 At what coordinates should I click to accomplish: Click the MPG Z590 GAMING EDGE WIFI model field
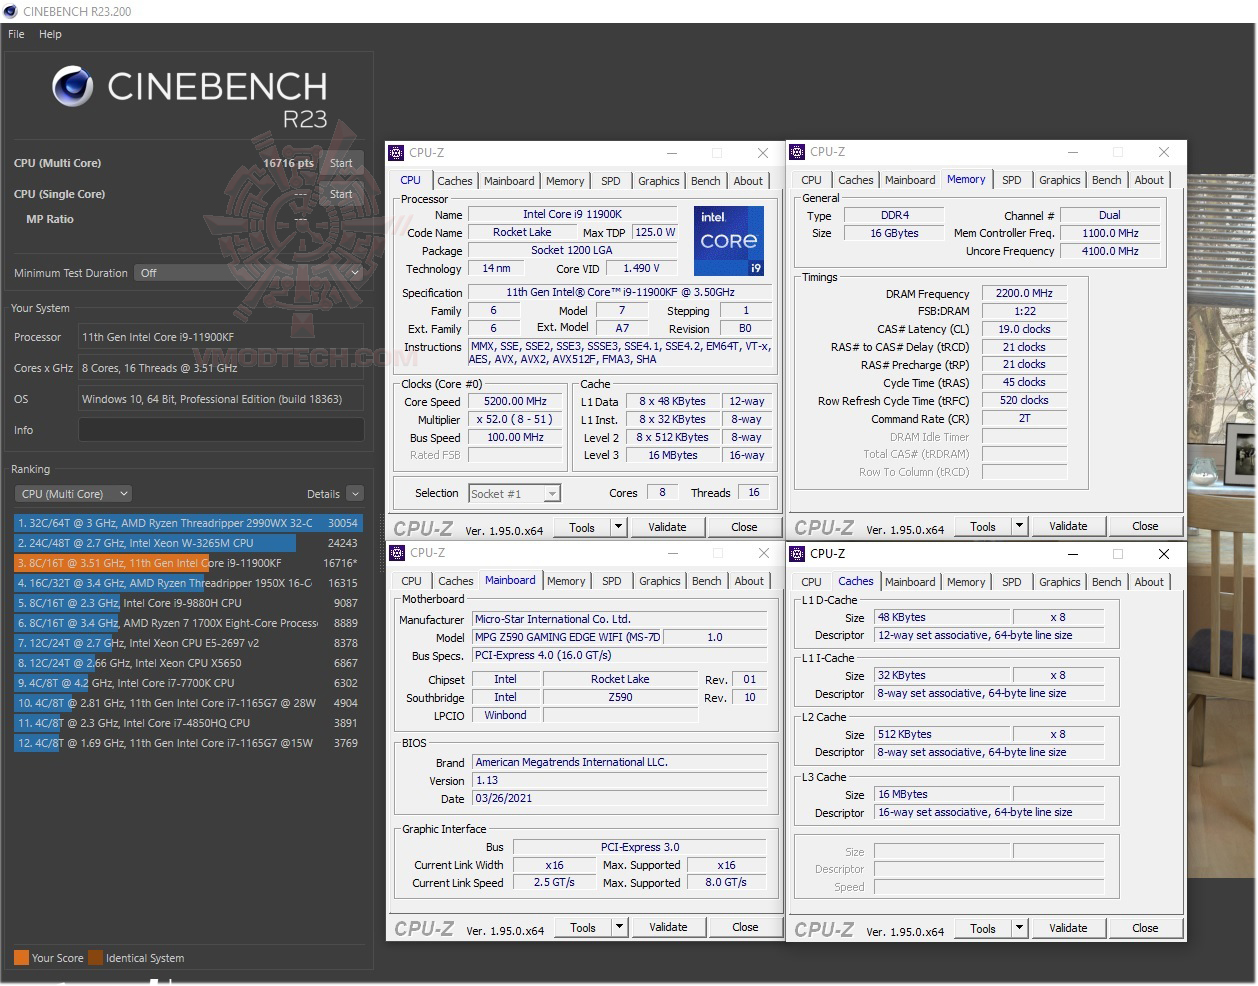(x=567, y=637)
